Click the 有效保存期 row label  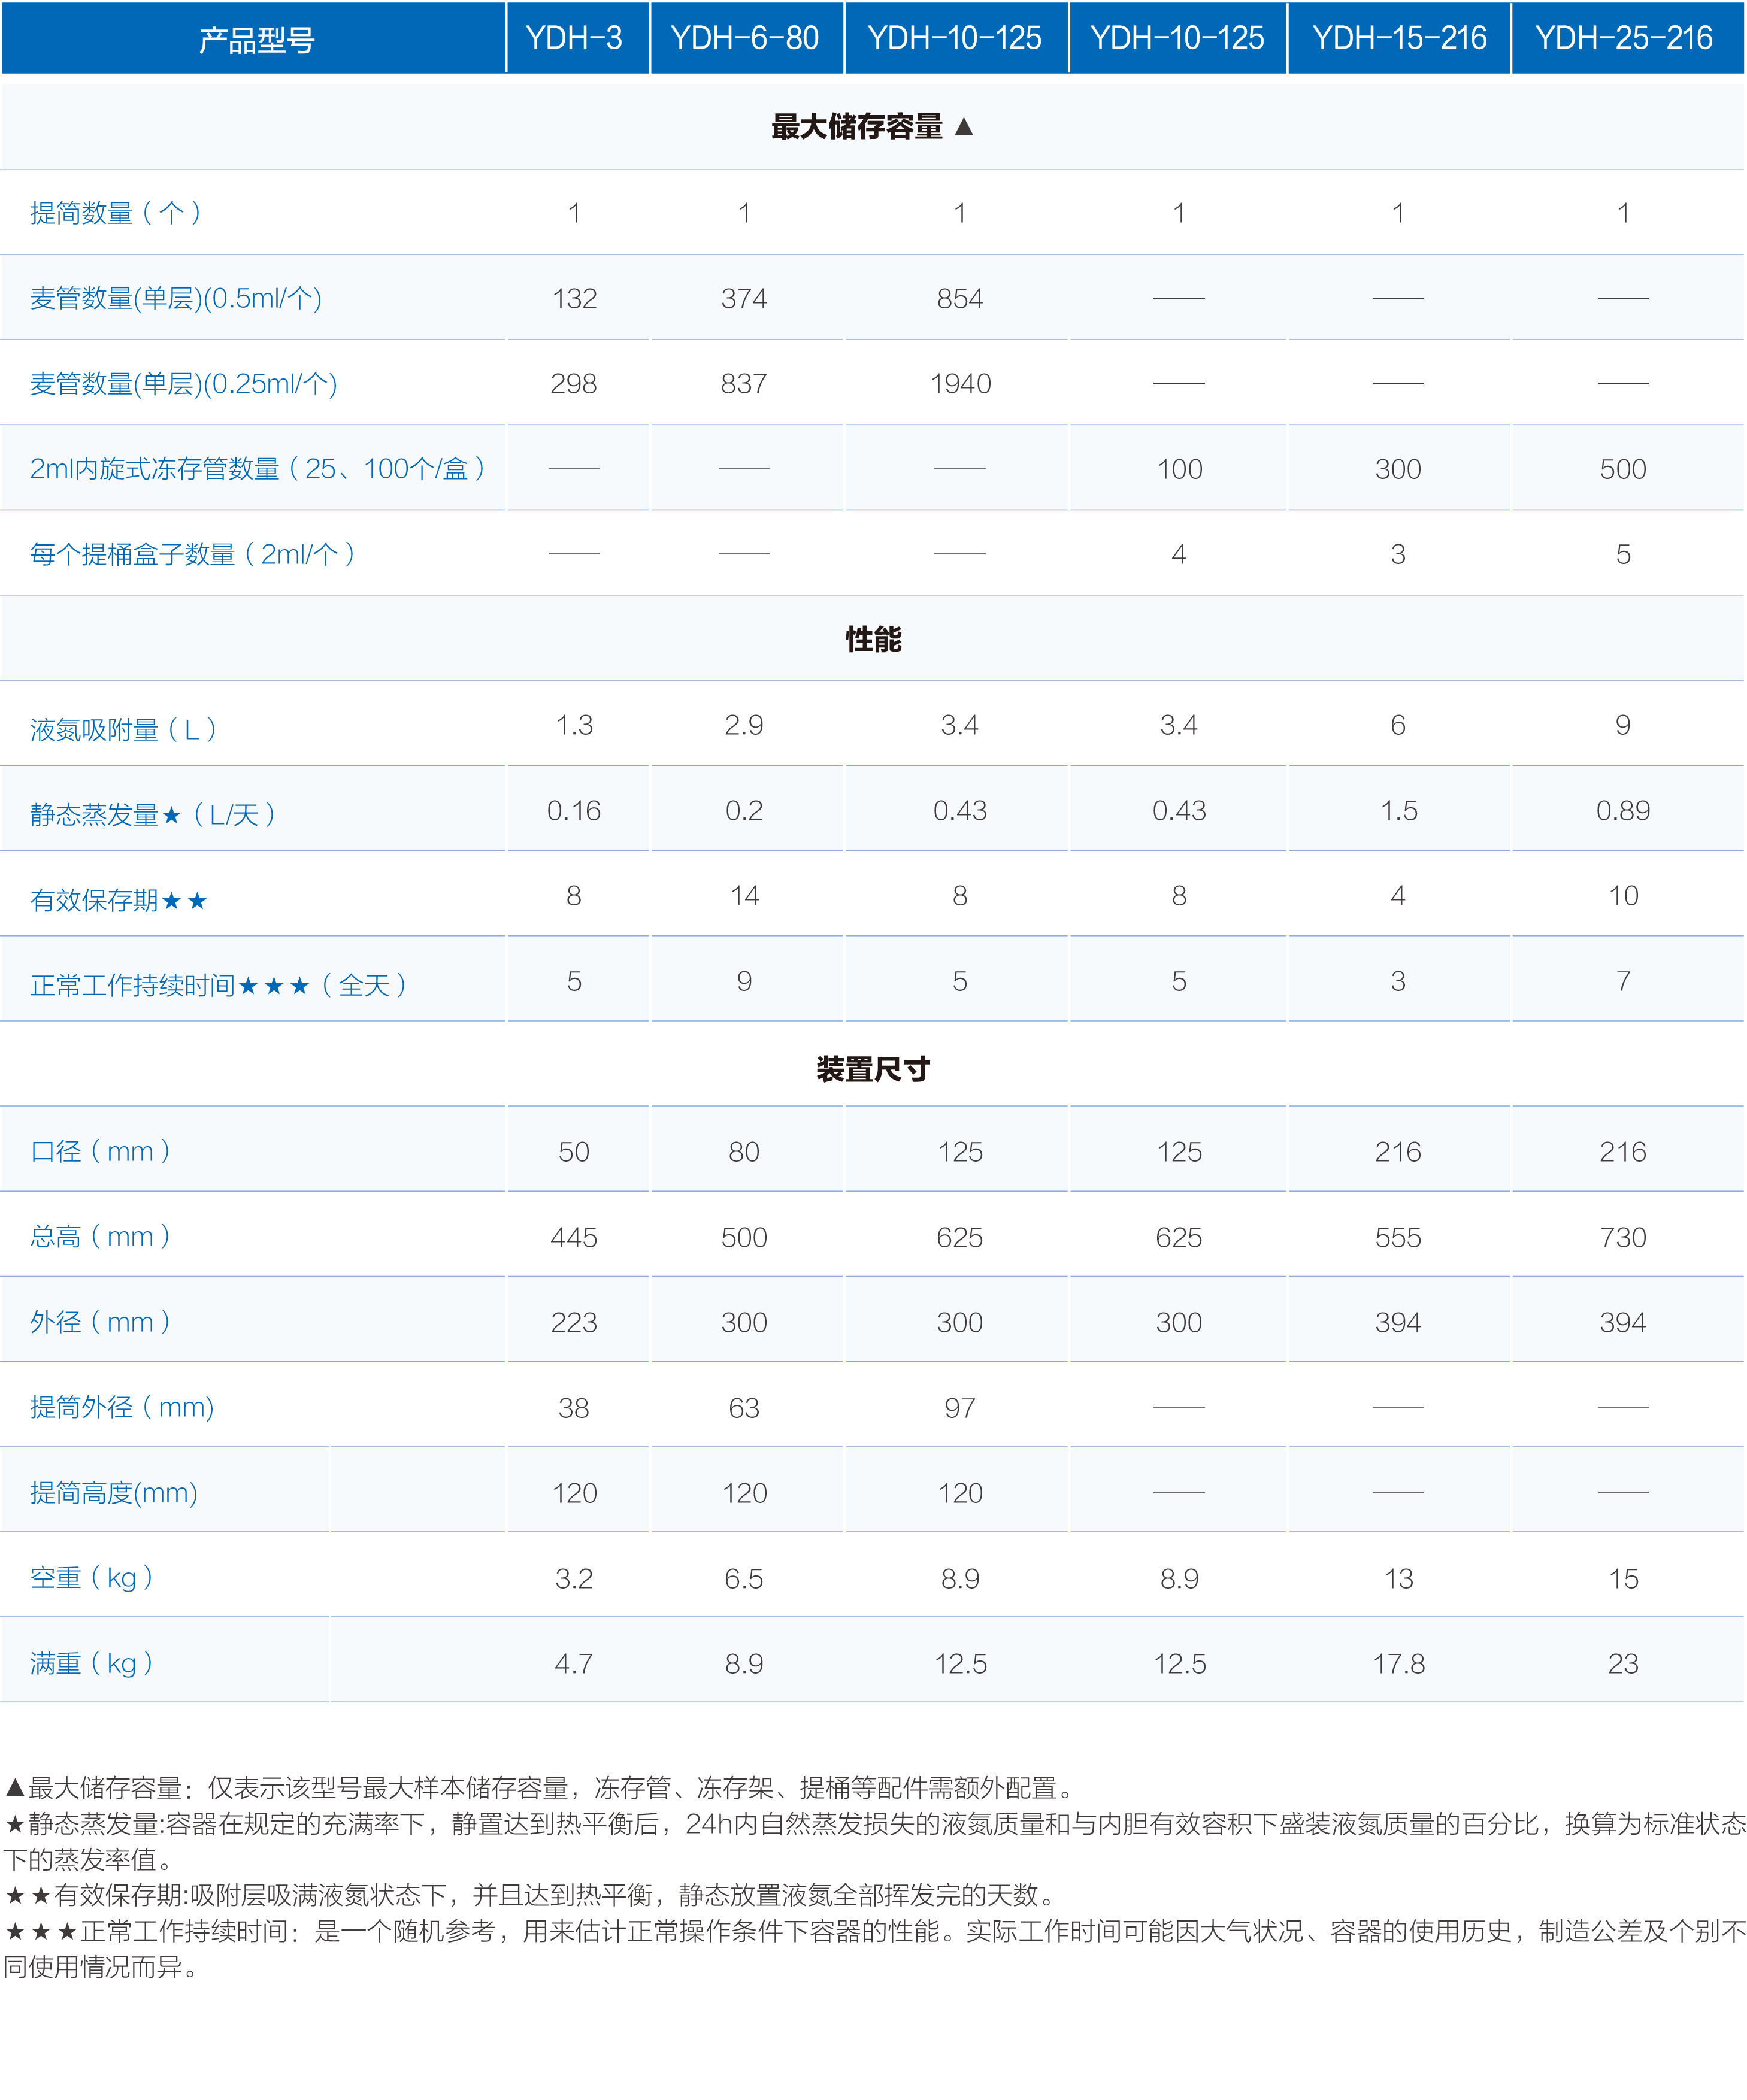point(118,900)
